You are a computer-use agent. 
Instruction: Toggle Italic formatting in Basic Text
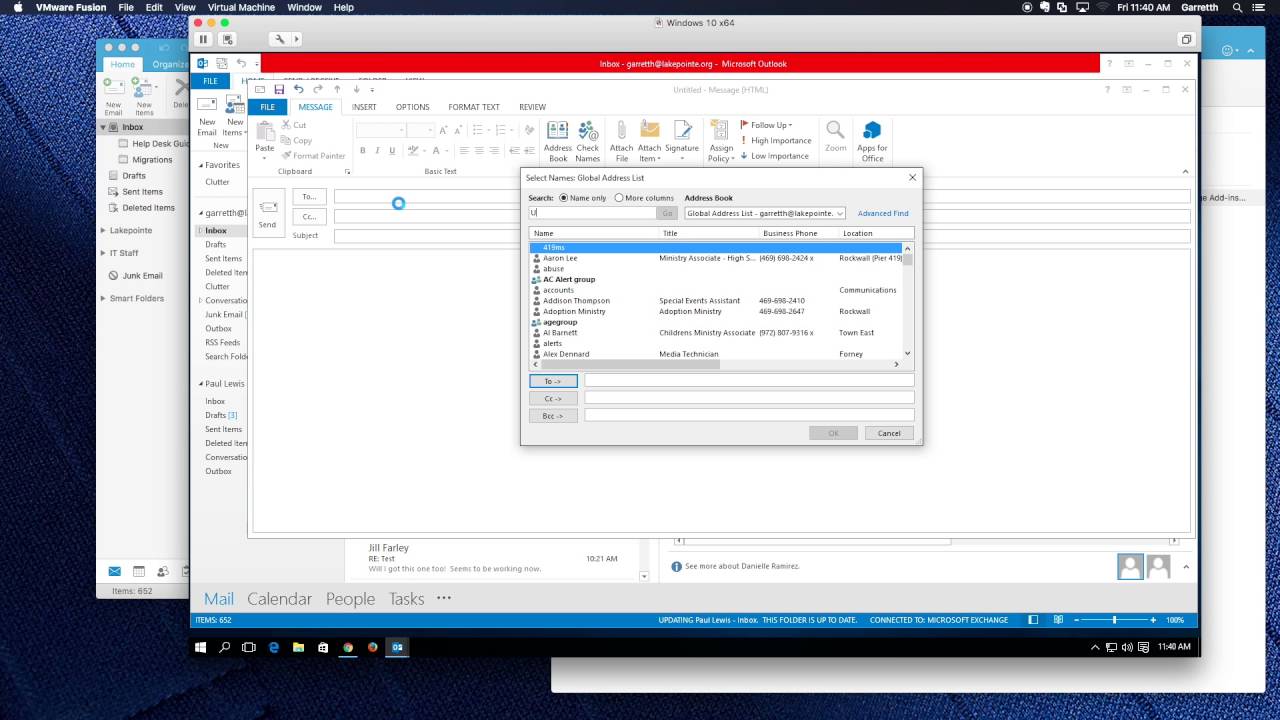[377, 151]
